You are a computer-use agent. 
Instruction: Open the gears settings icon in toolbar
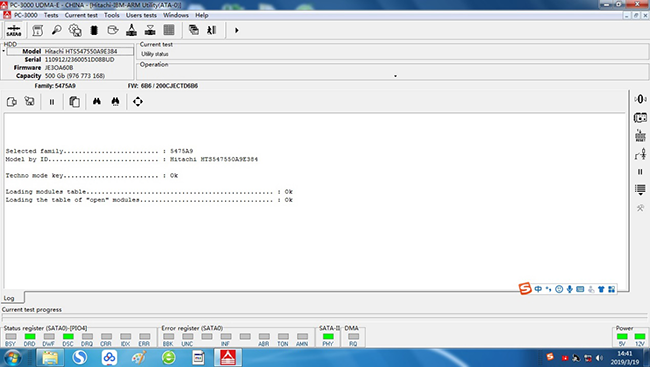(x=75, y=30)
